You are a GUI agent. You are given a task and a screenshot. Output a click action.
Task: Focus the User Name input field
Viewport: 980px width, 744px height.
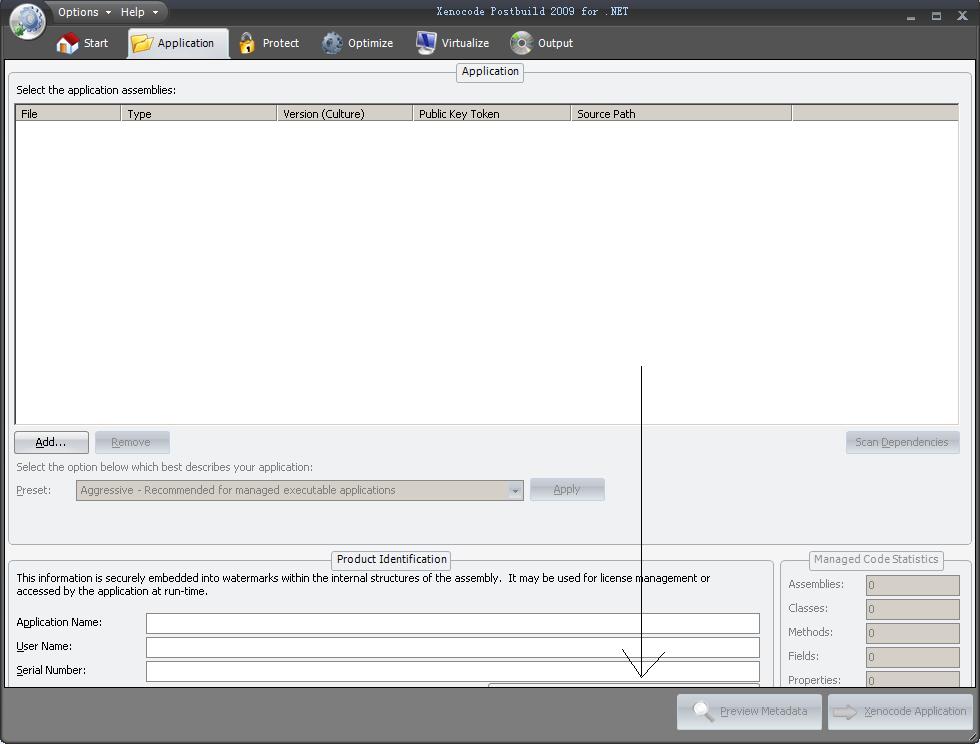tap(452, 647)
